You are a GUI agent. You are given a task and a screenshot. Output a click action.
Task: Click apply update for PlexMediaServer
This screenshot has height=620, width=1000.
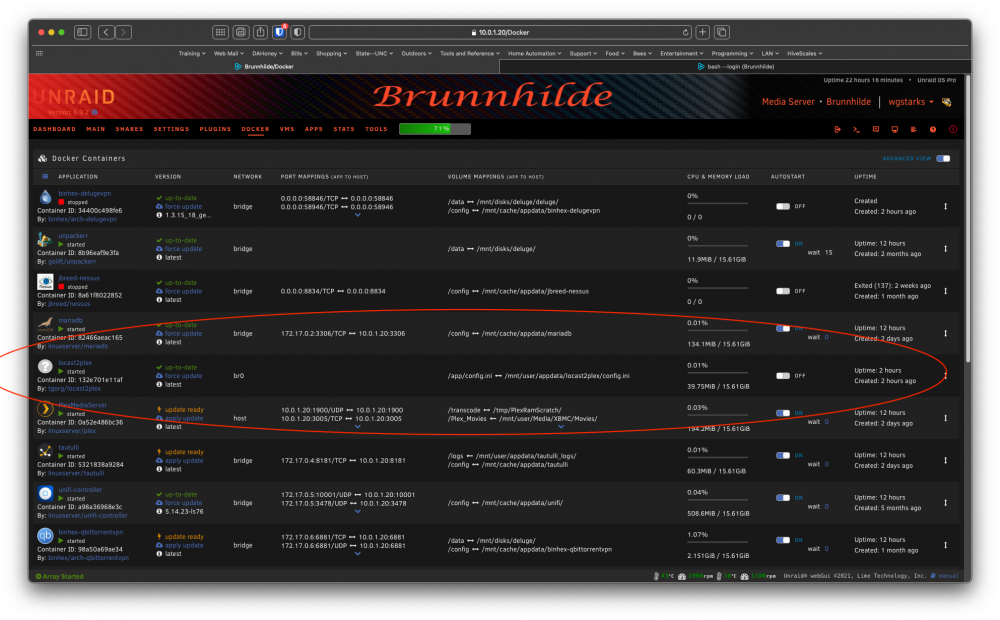coord(184,418)
